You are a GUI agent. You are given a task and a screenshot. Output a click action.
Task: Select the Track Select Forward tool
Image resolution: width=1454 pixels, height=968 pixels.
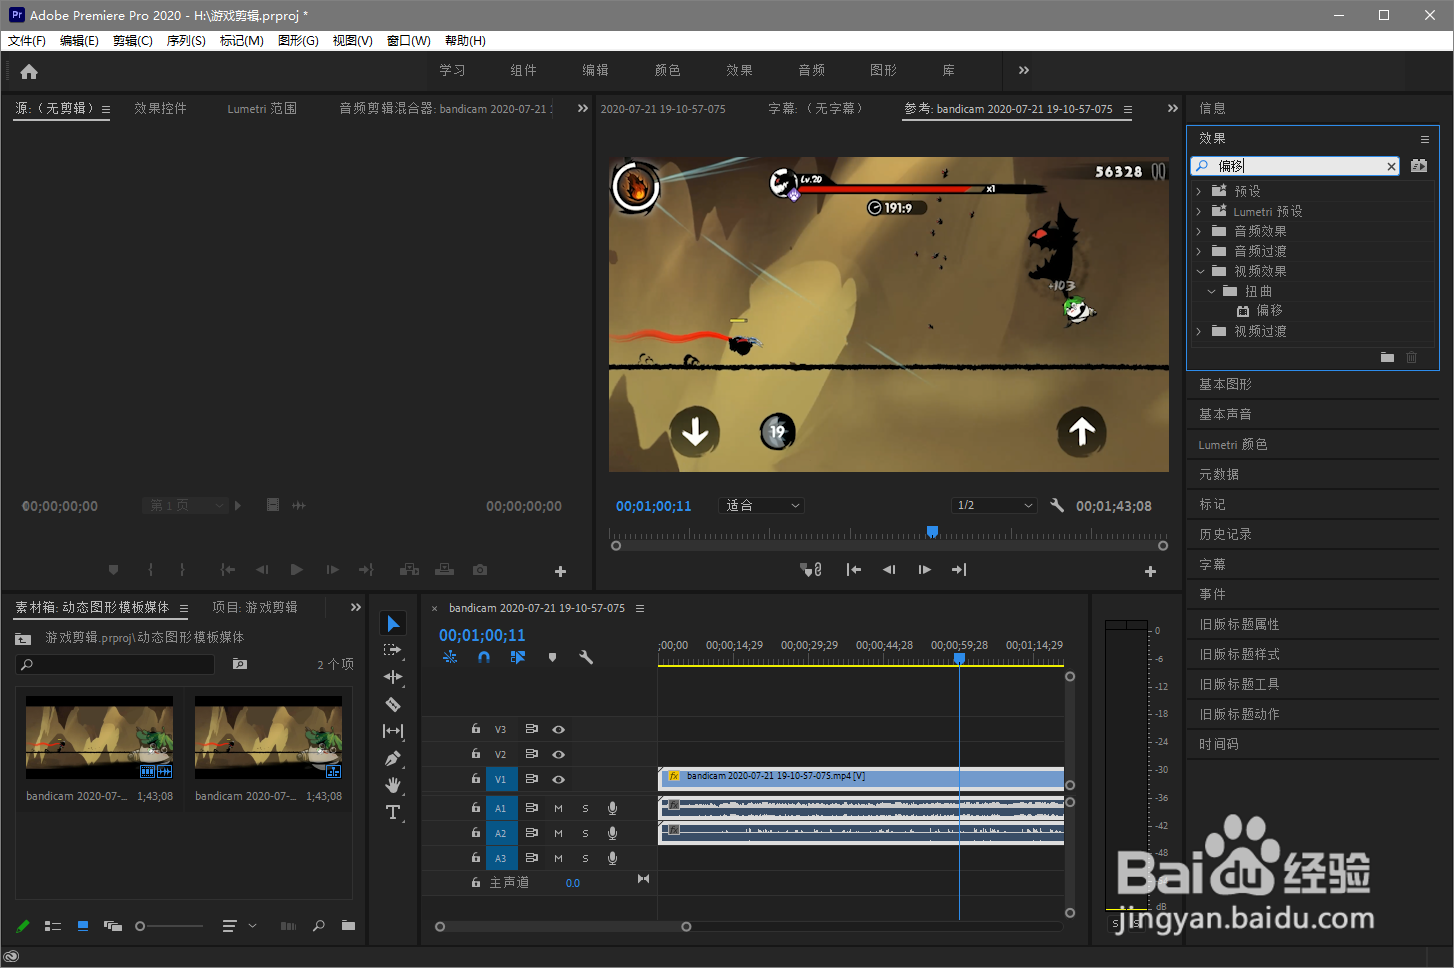(x=393, y=650)
